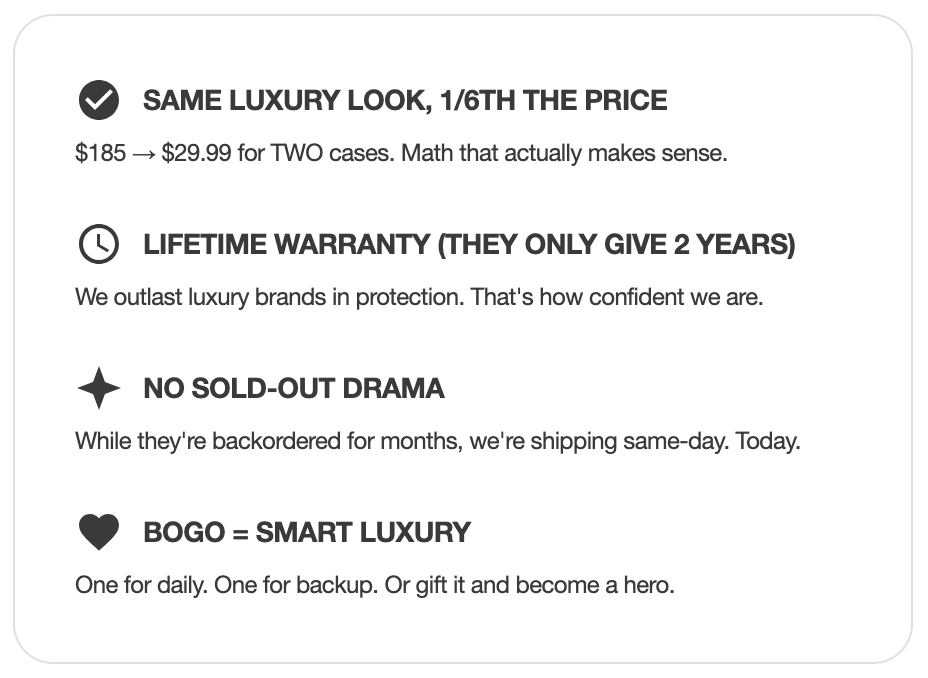Click the heart icon beside BOGO

click(98, 532)
